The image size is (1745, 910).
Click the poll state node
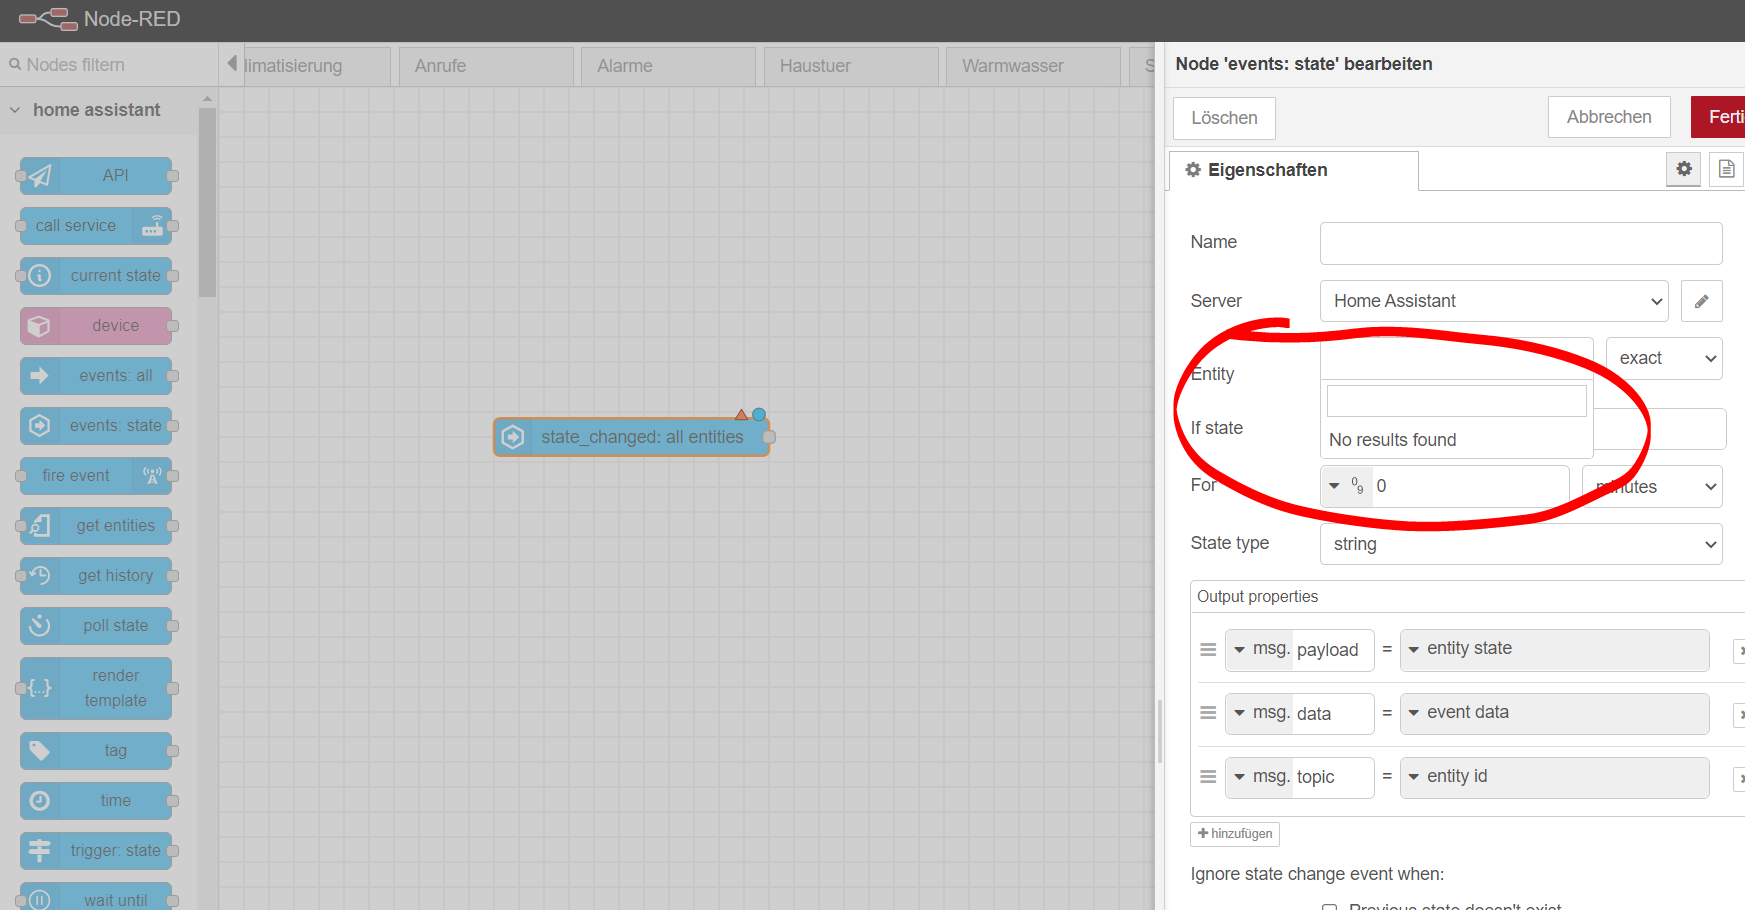pyautogui.click(x=95, y=626)
